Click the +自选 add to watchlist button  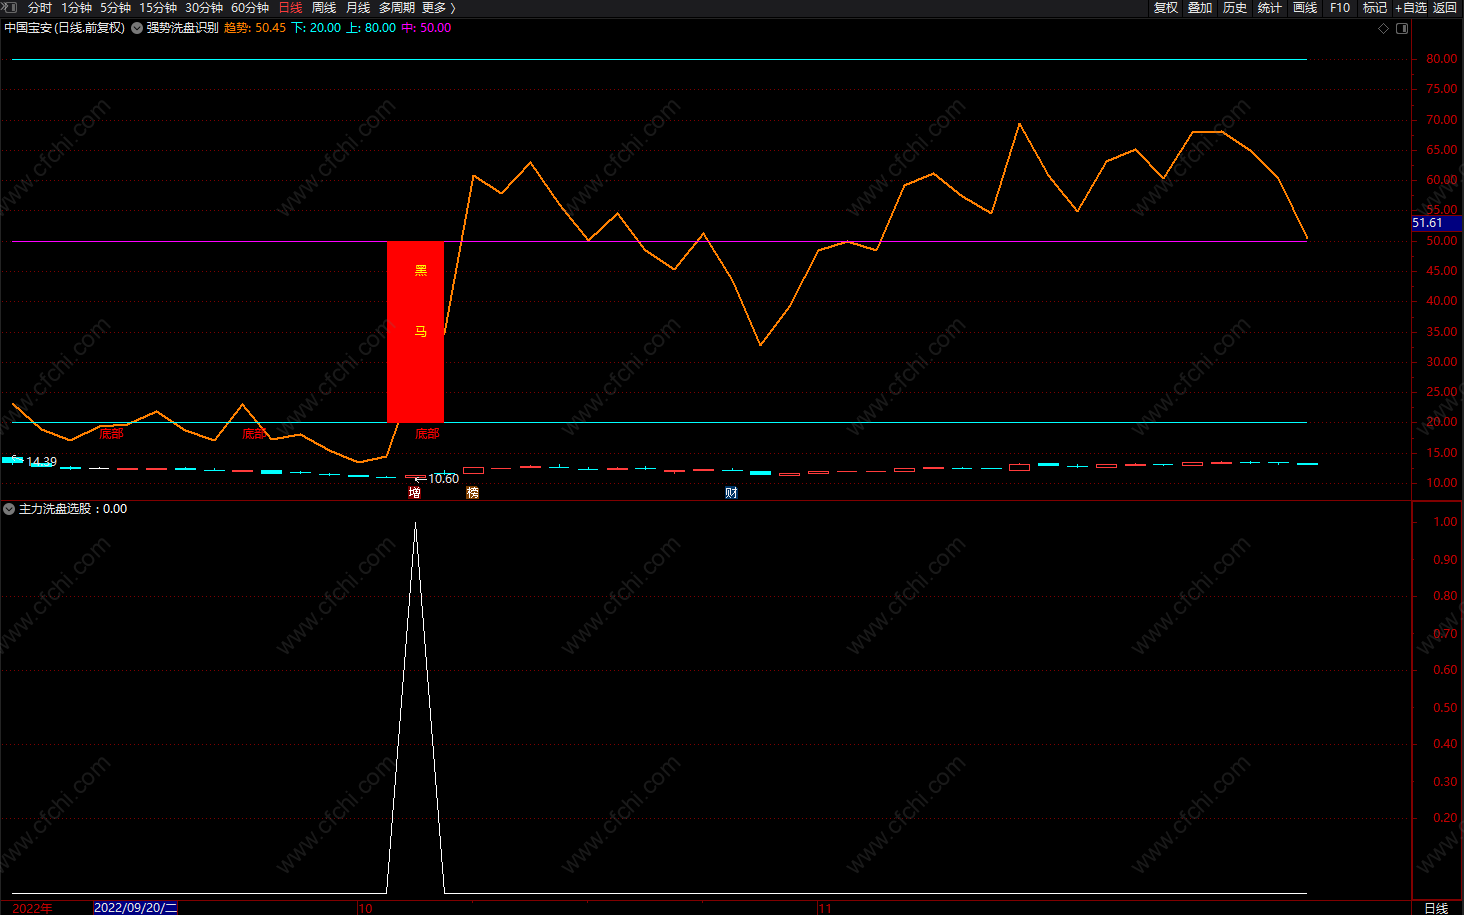pyautogui.click(x=1411, y=8)
